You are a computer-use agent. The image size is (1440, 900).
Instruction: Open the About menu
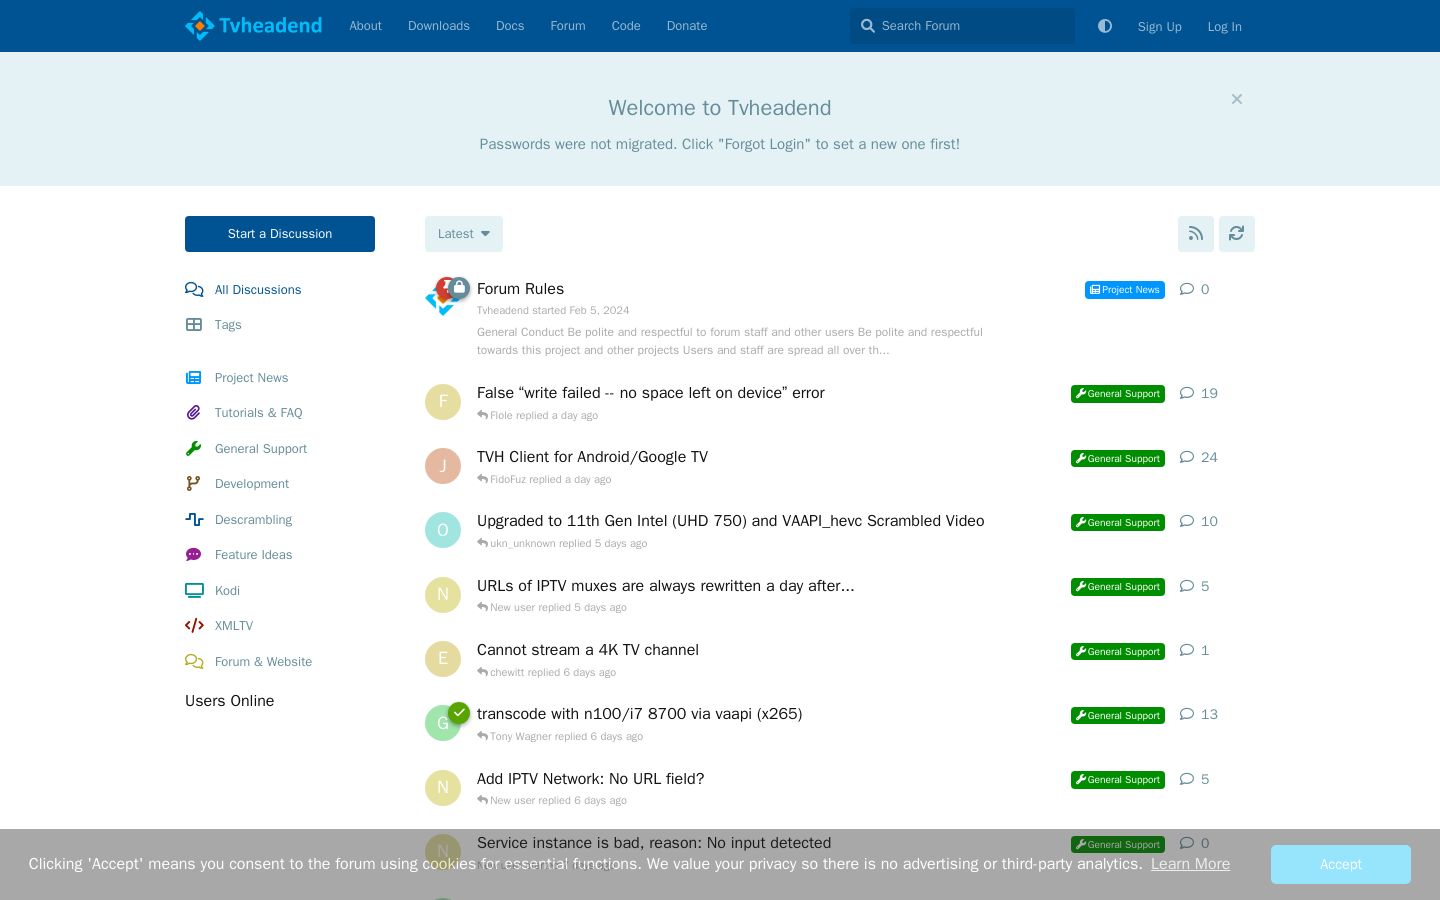tap(365, 26)
